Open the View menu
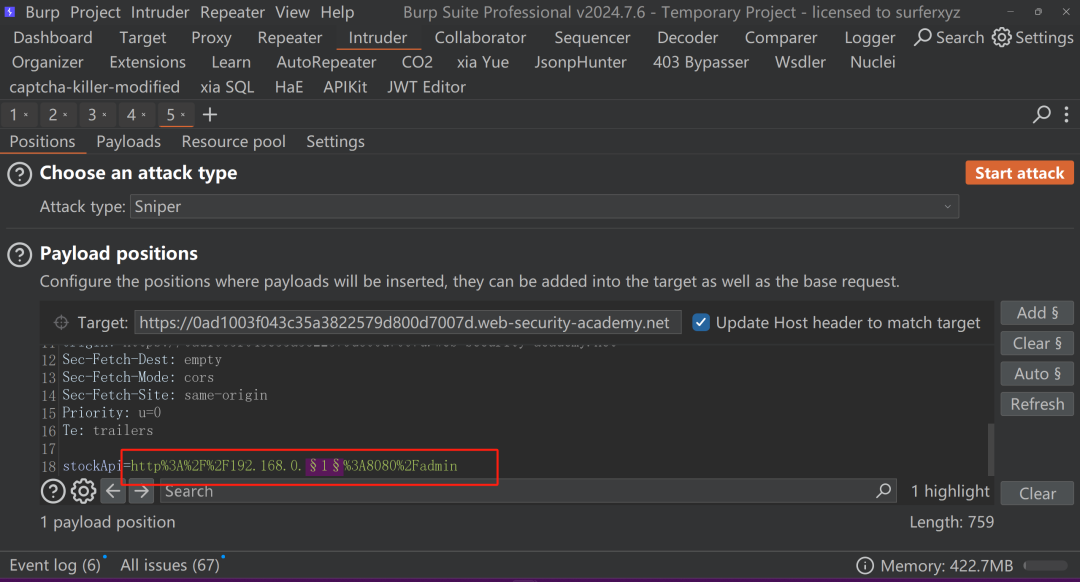The height and width of the screenshot is (582, 1080). (292, 12)
